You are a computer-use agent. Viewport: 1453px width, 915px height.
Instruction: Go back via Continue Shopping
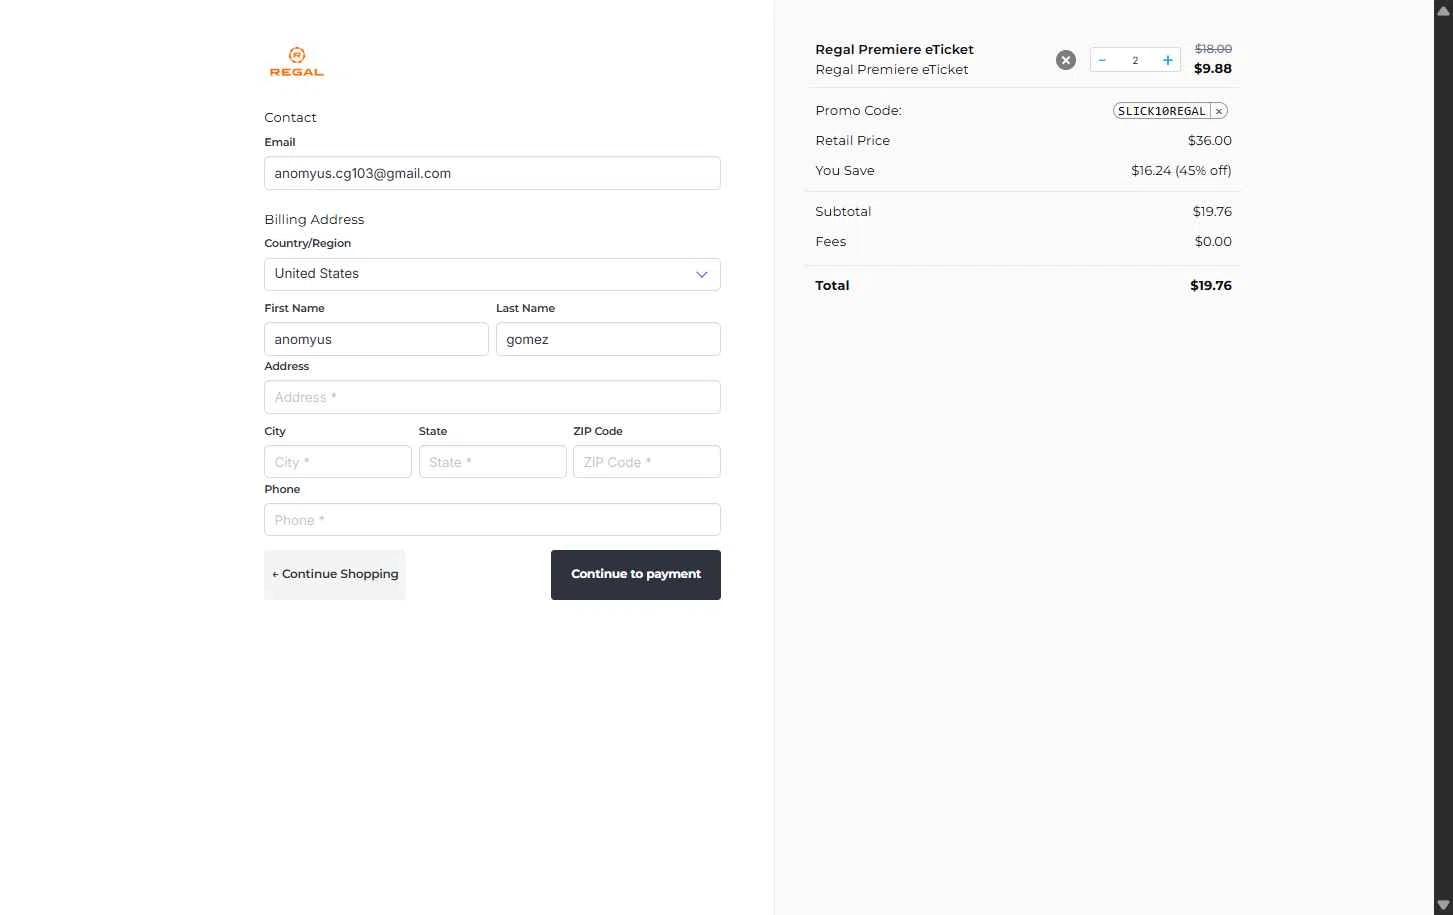pos(335,575)
